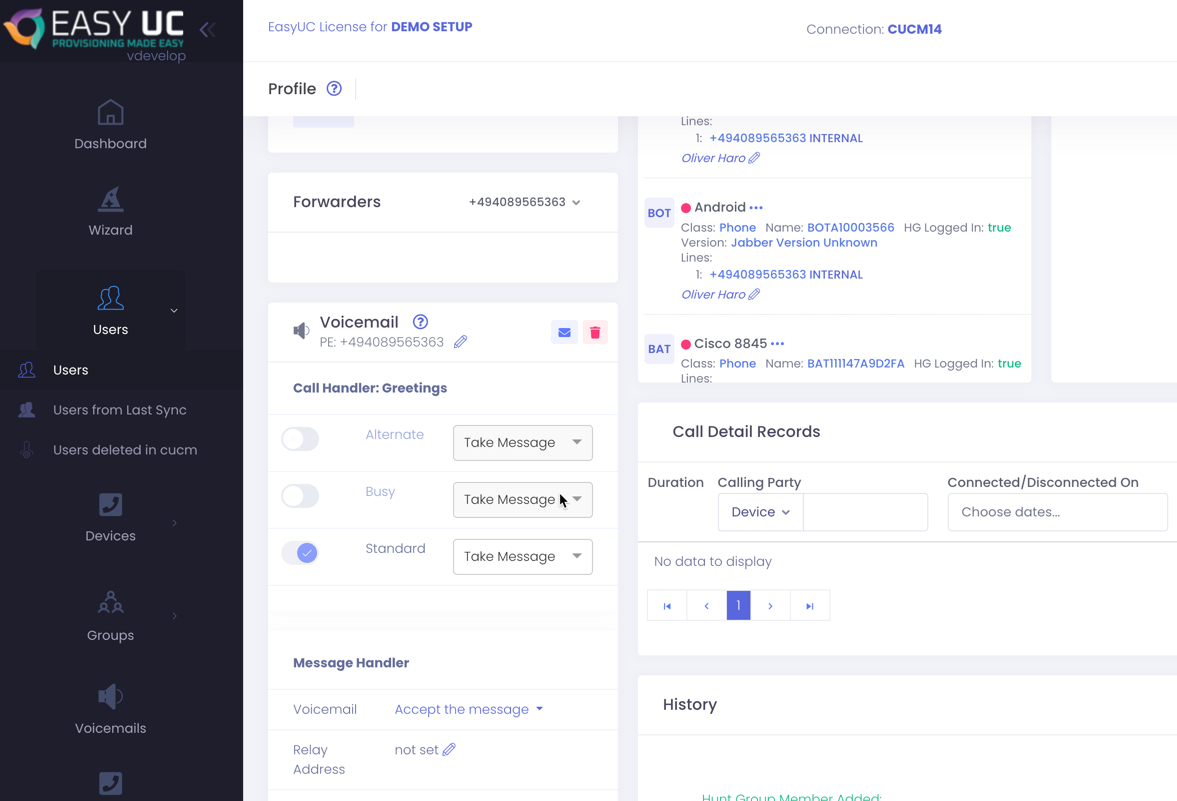1177x801 pixels.
Task: Open Cisco 8845 three-dots menu
Action: tap(777, 344)
